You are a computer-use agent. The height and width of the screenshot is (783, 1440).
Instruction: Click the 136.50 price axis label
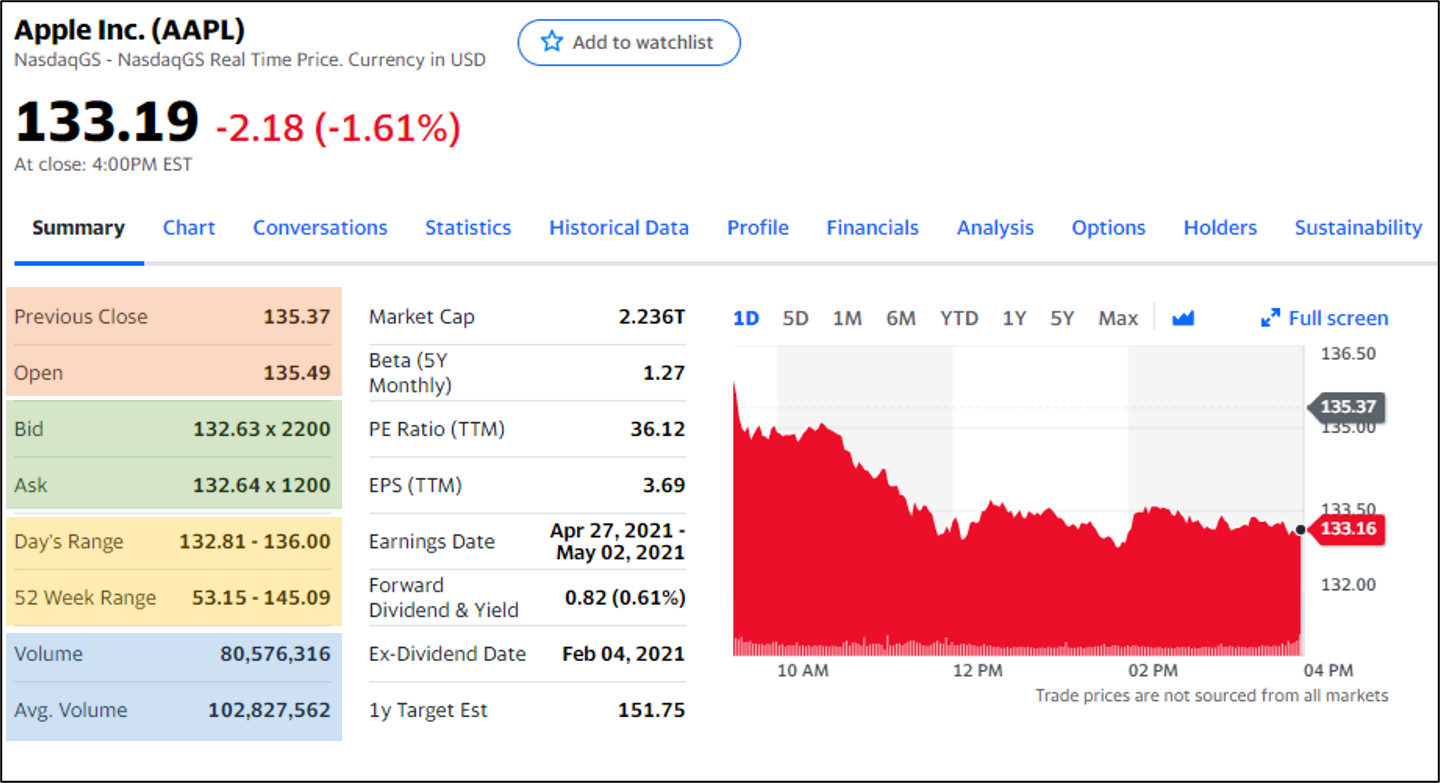click(1348, 353)
